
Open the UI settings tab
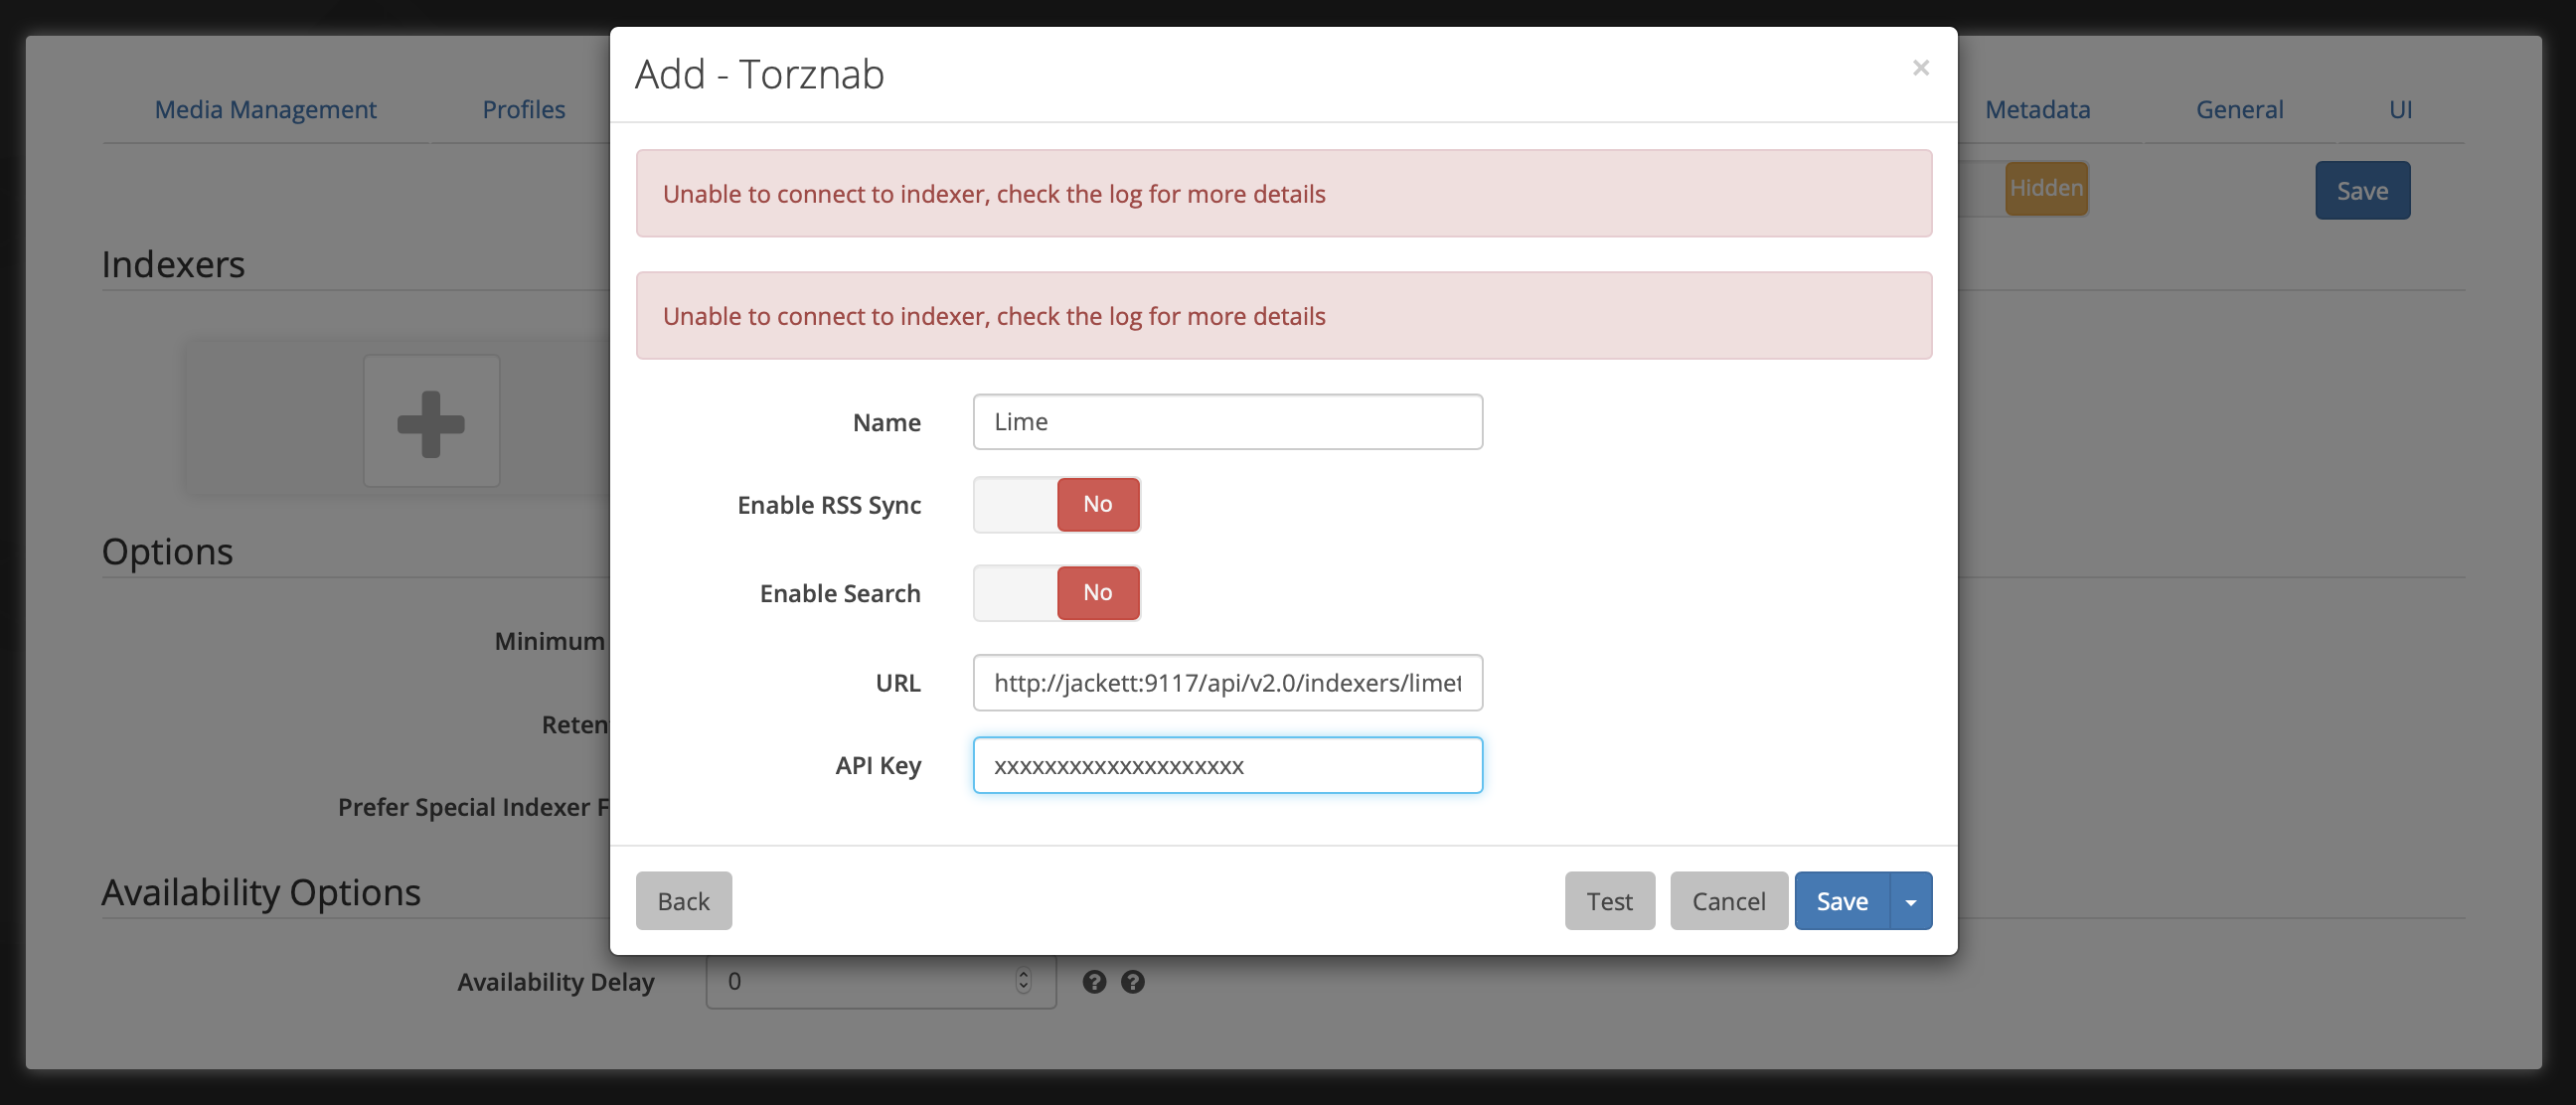(2400, 110)
